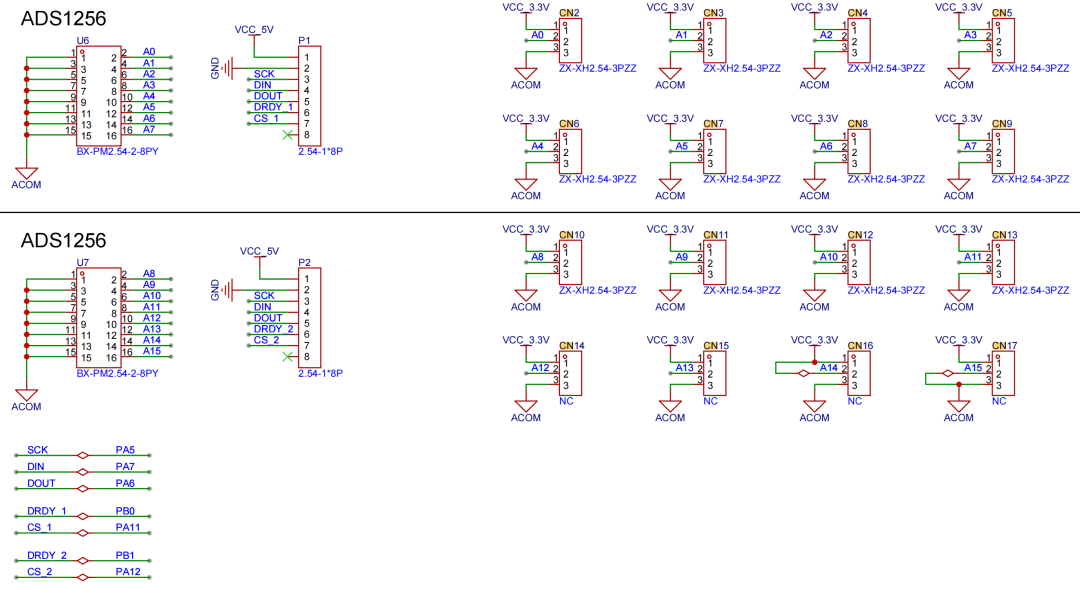
Task: Select the P2 designator label
Action: tap(304, 262)
